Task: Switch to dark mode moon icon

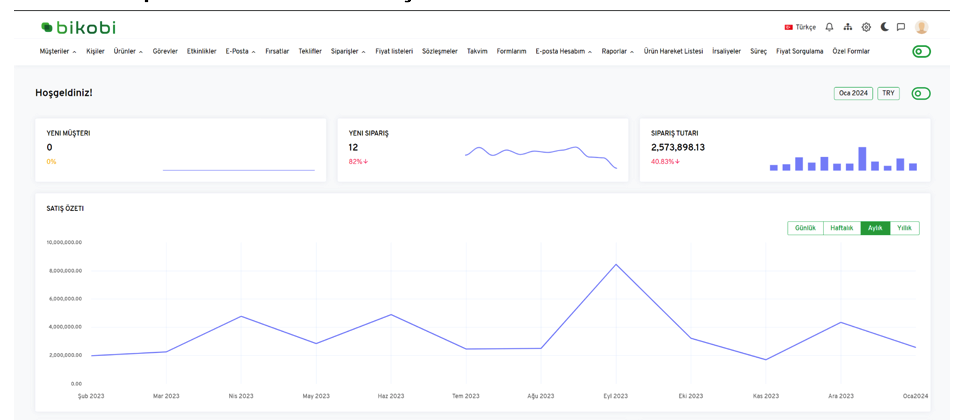Action: point(884,27)
